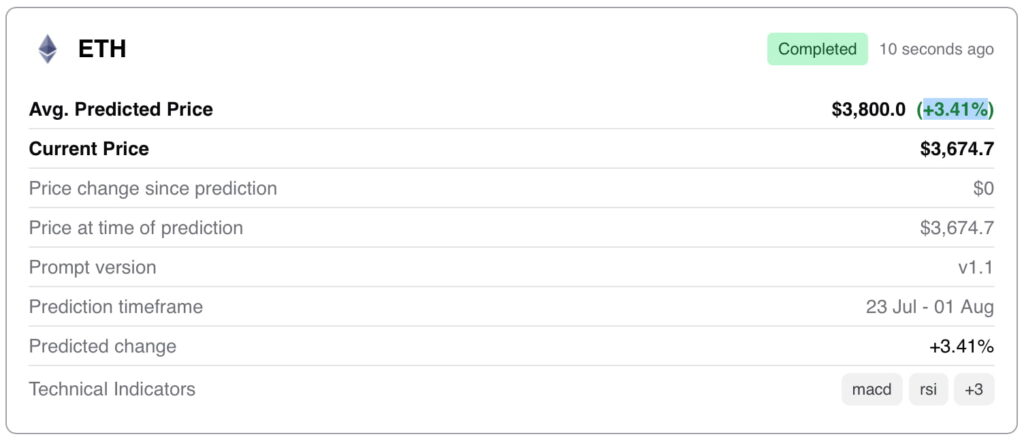
Task: Click the 23 Jul - 01 Aug timeframe
Action: (x=930, y=307)
